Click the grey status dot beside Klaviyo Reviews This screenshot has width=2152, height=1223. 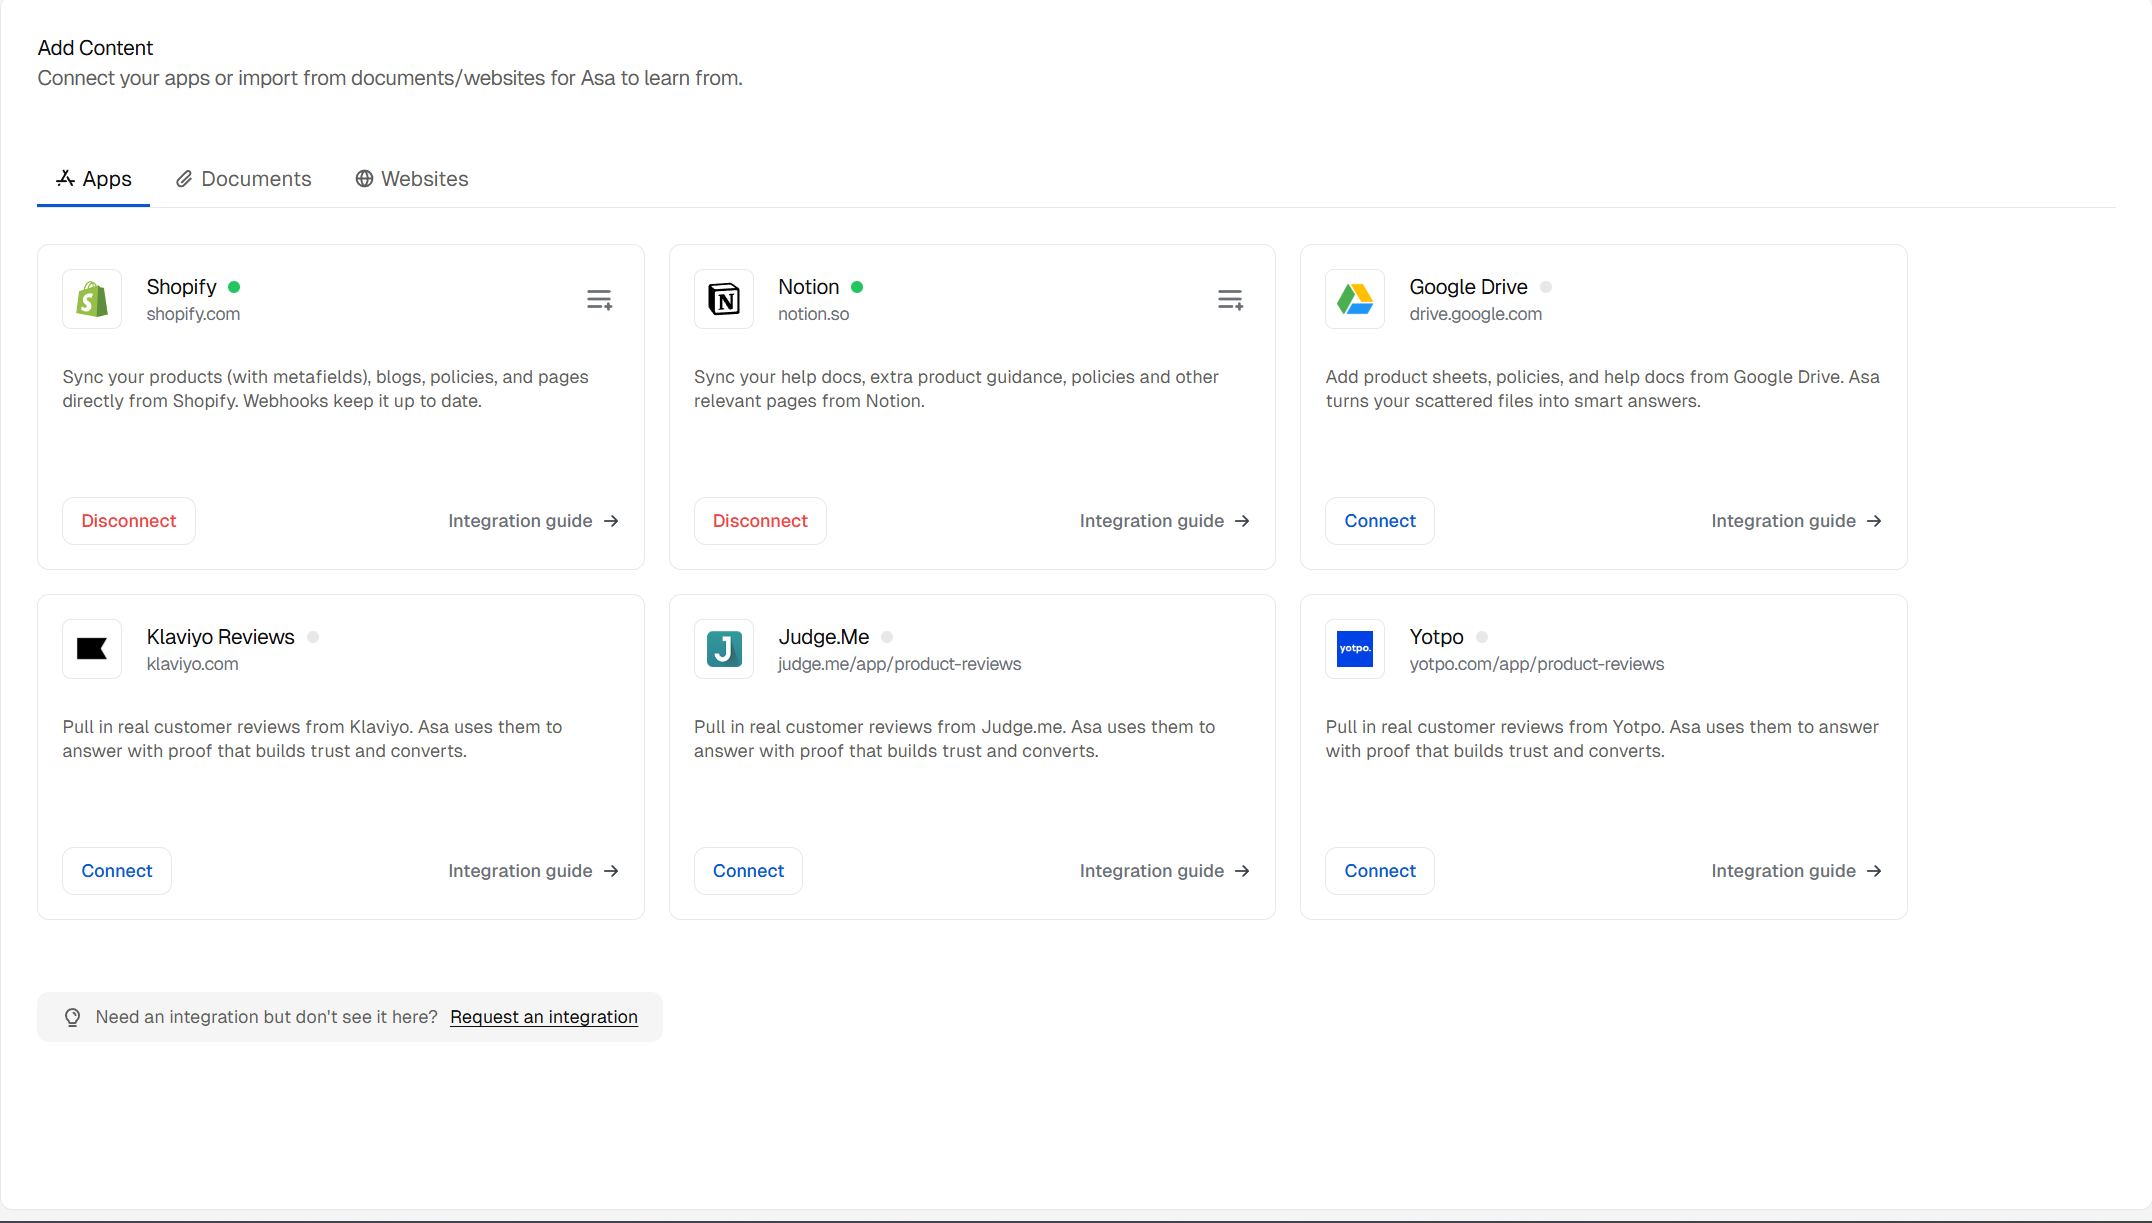click(313, 637)
